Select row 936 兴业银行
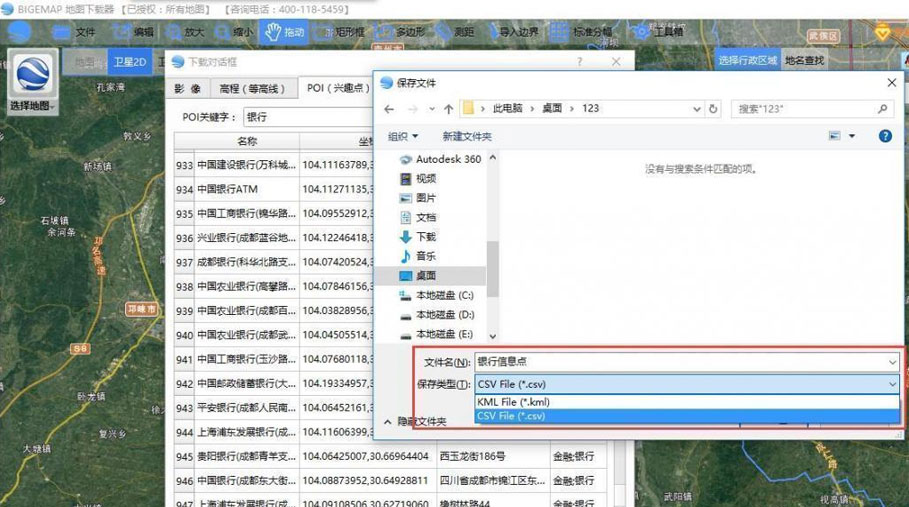The image size is (909, 507). point(274,238)
